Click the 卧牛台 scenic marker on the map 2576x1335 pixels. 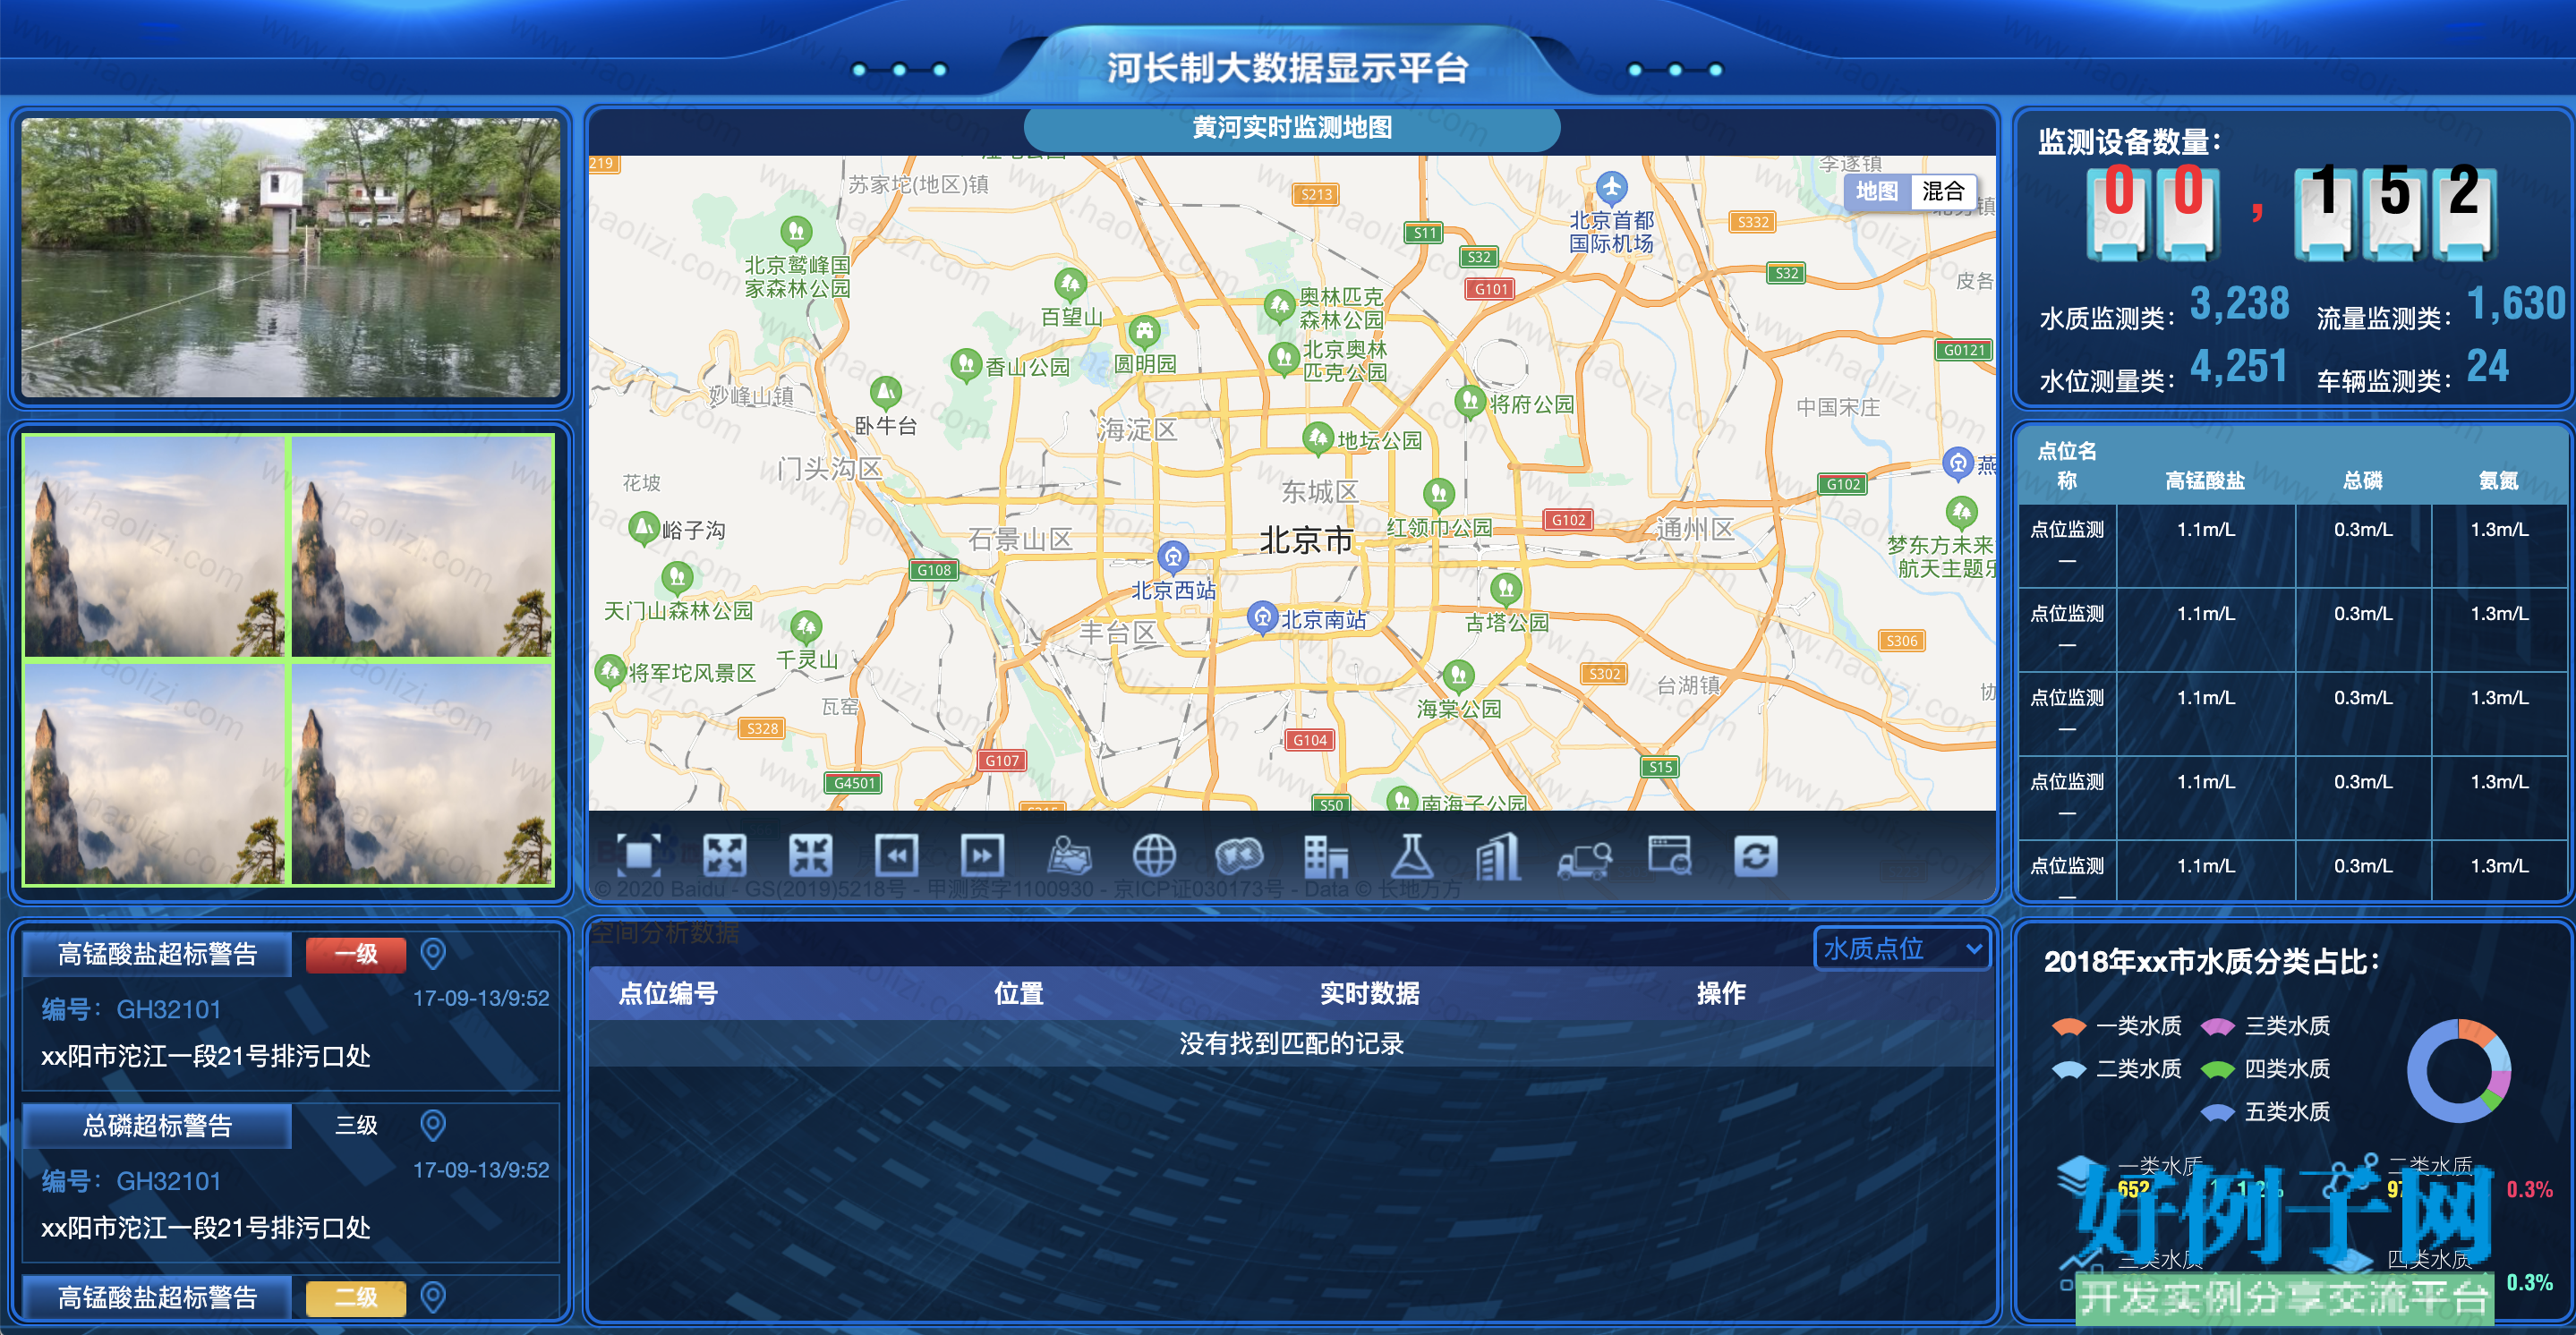(885, 392)
